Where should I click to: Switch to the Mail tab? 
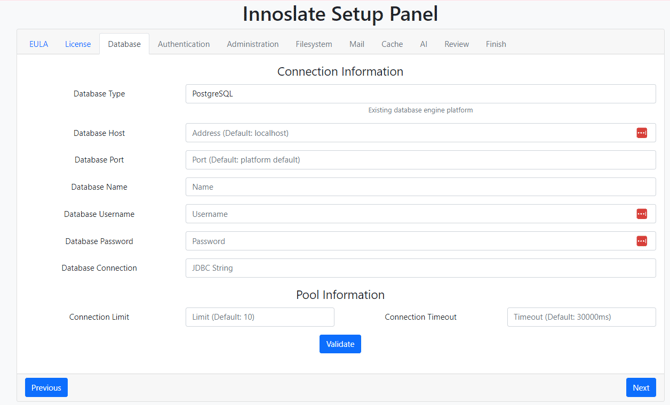(x=357, y=44)
